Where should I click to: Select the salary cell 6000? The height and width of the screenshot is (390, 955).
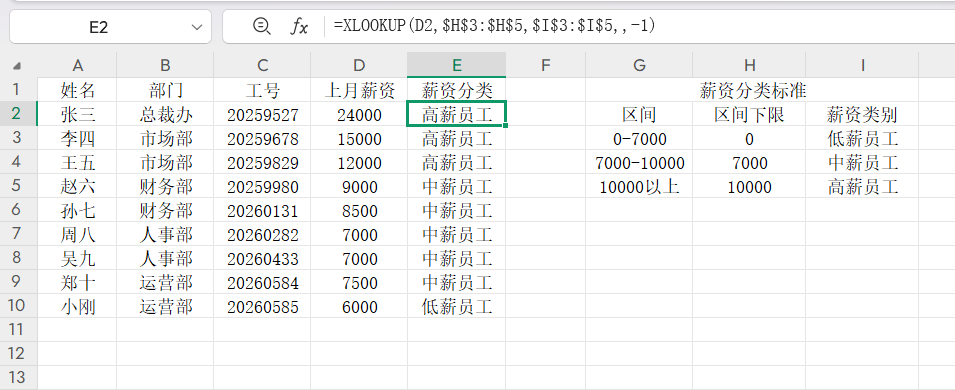point(359,307)
